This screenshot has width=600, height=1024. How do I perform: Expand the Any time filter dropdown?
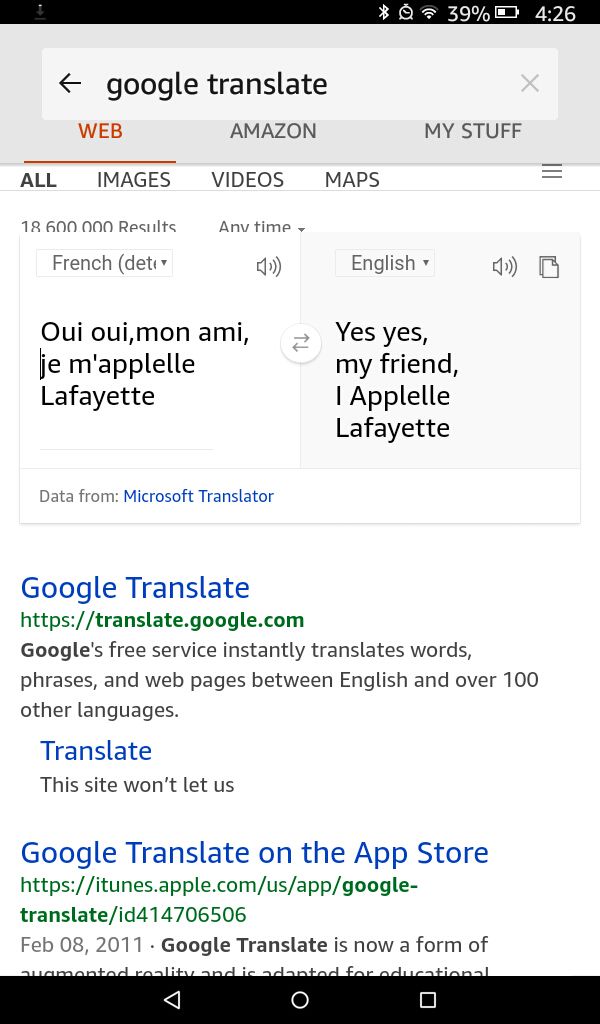click(262, 227)
